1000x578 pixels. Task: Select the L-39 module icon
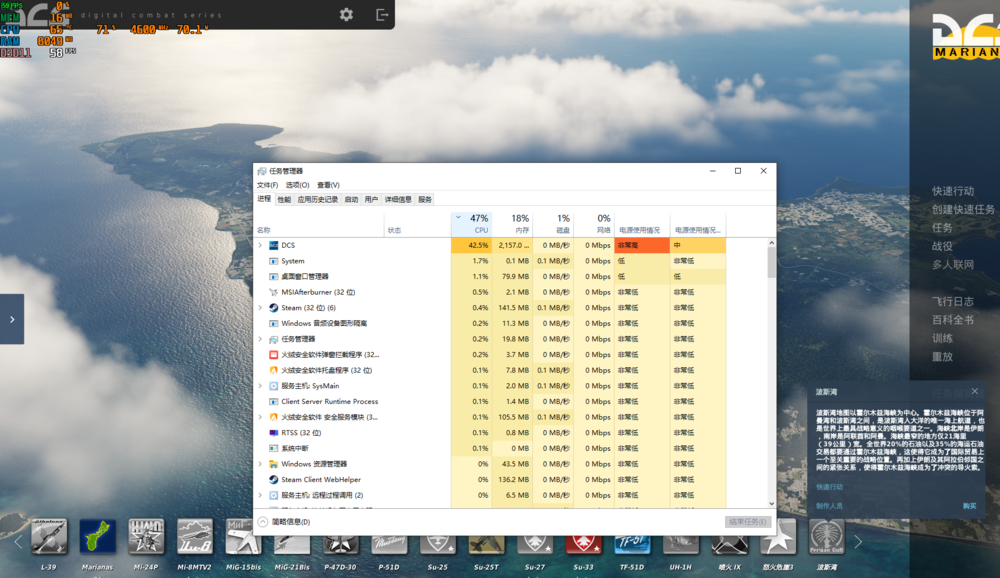[48, 536]
